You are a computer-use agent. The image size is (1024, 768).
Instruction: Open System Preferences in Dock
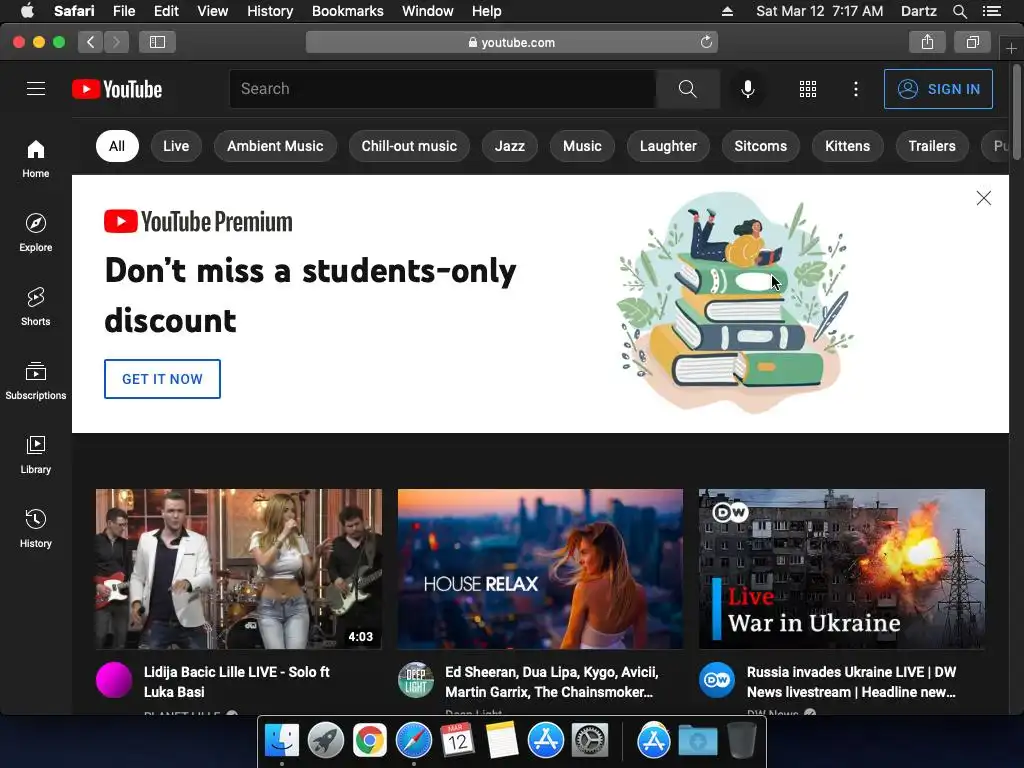tap(590, 741)
